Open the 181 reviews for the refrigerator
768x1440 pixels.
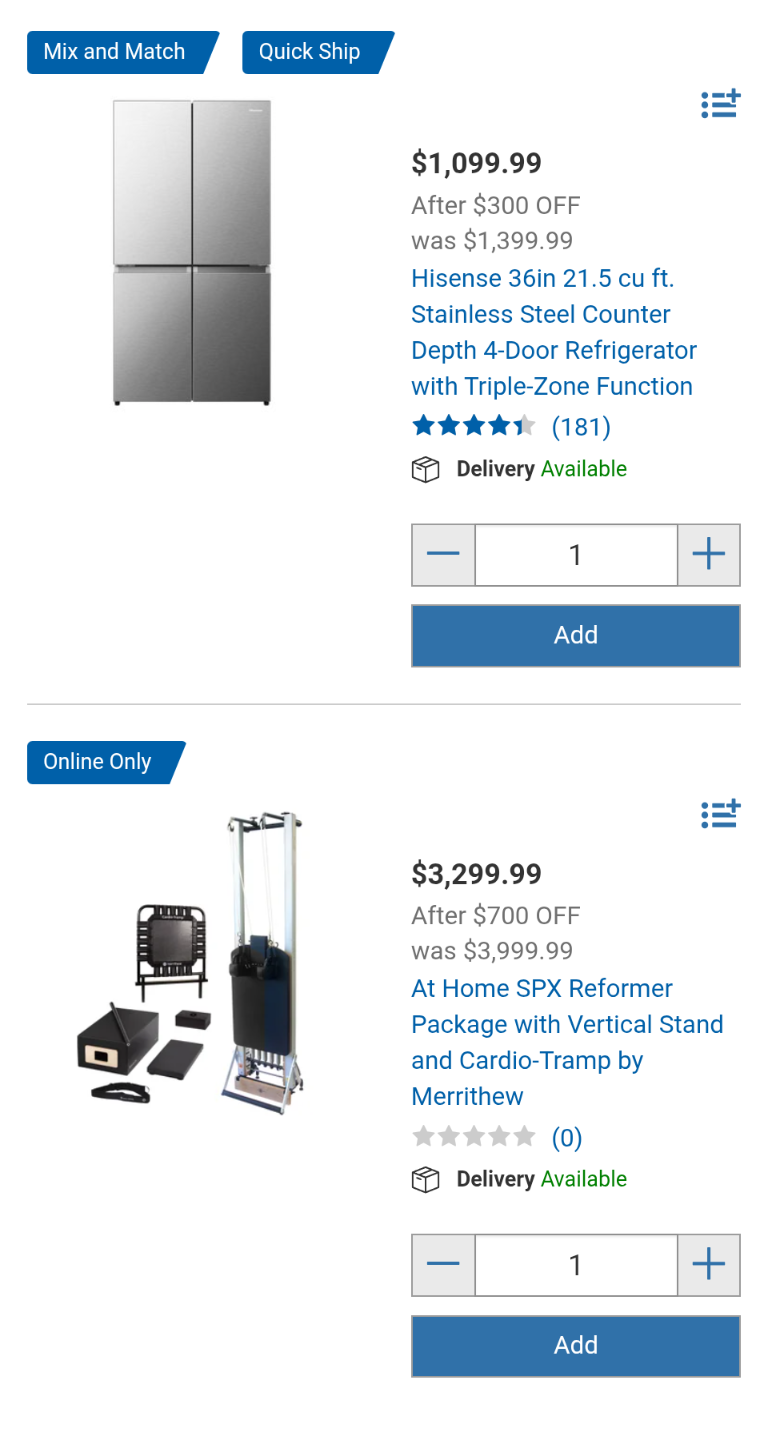(x=581, y=428)
